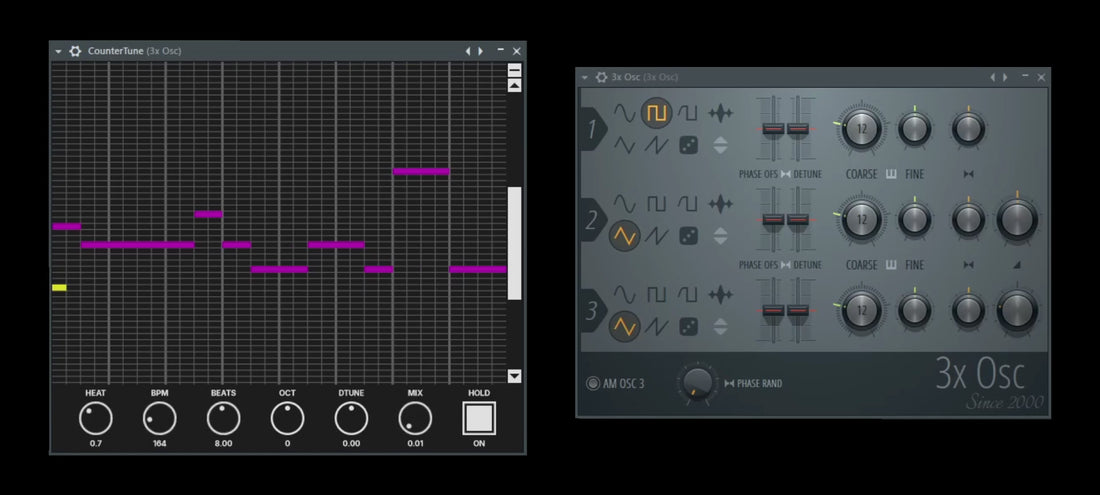This screenshot has width=1100, height=495.
Task: Click the dice noise icon in oscillator 1
Action: [x=688, y=145]
